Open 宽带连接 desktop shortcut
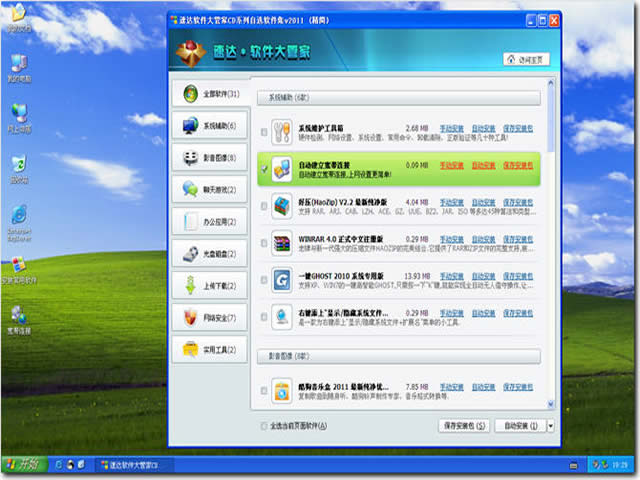The image size is (640, 480). 19,320
